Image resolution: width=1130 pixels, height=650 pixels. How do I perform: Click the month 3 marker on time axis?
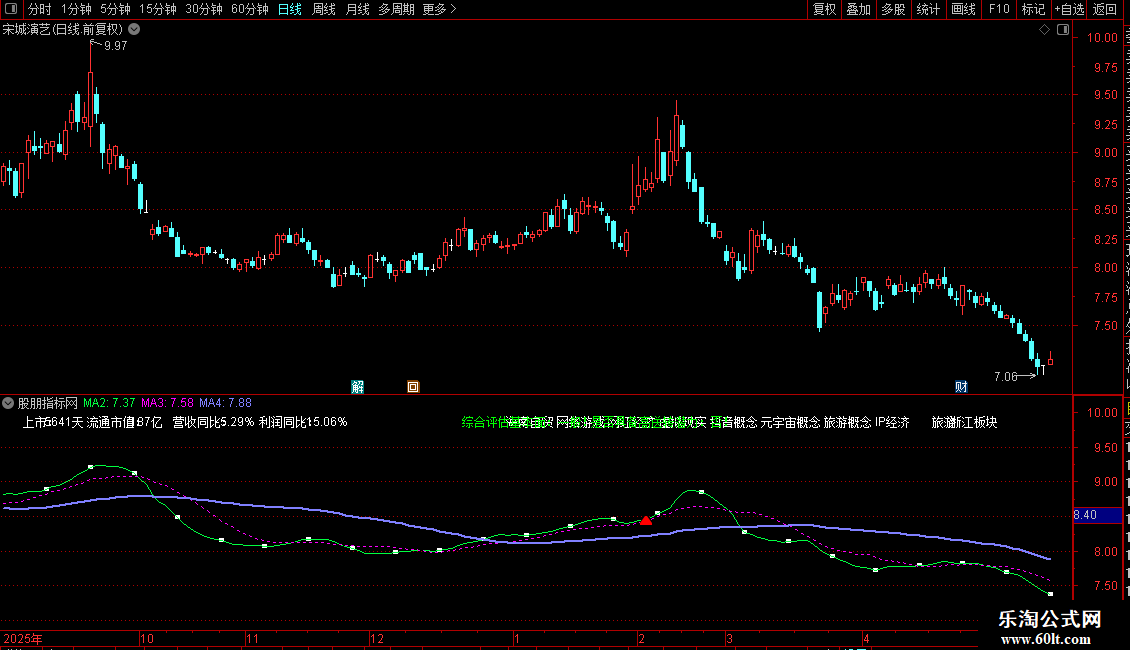(729, 638)
